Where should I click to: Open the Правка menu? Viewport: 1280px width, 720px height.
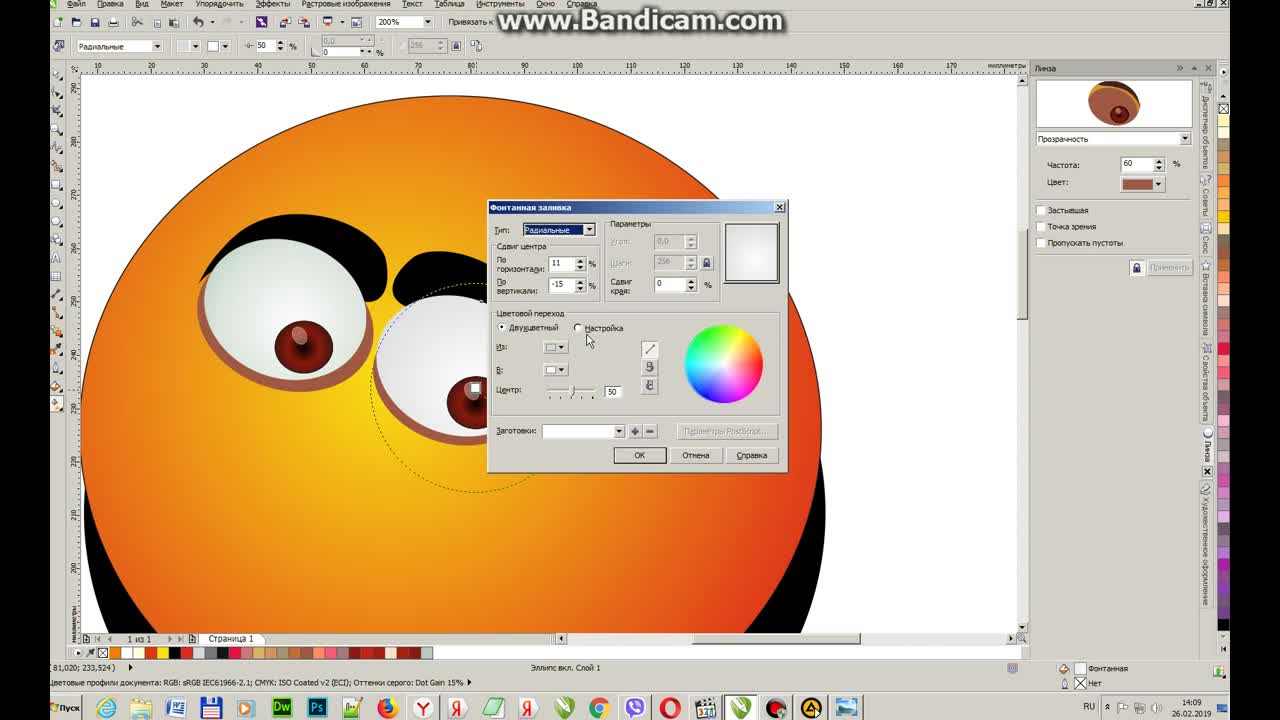coord(110,4)
